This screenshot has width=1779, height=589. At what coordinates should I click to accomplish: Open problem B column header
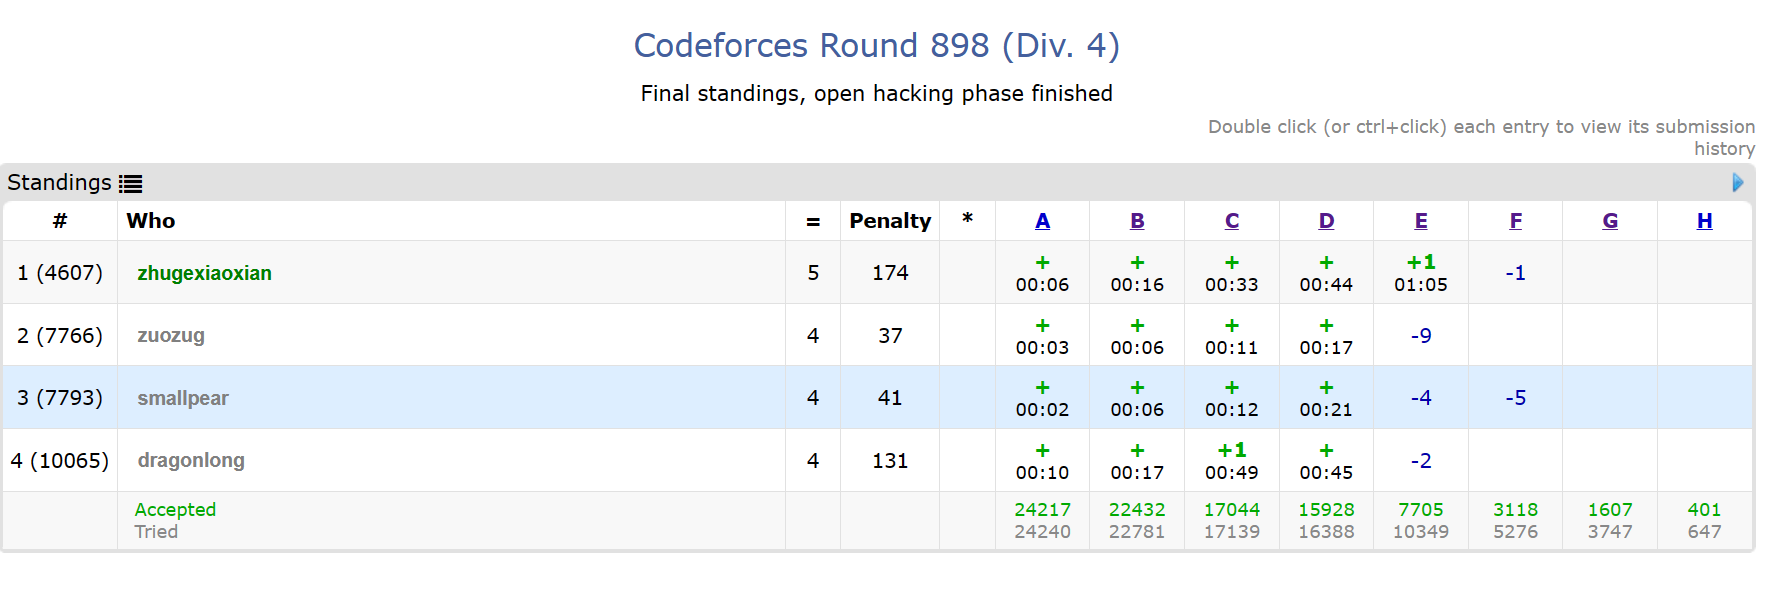pyautogui.click(x=1137, y=221)
